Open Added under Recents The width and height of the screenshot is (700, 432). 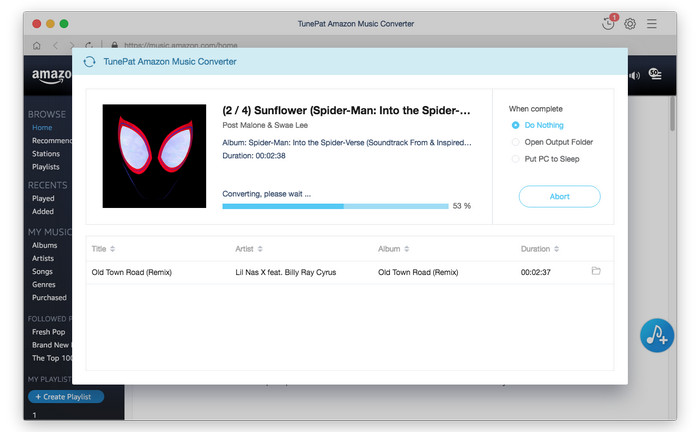point(43,212)
